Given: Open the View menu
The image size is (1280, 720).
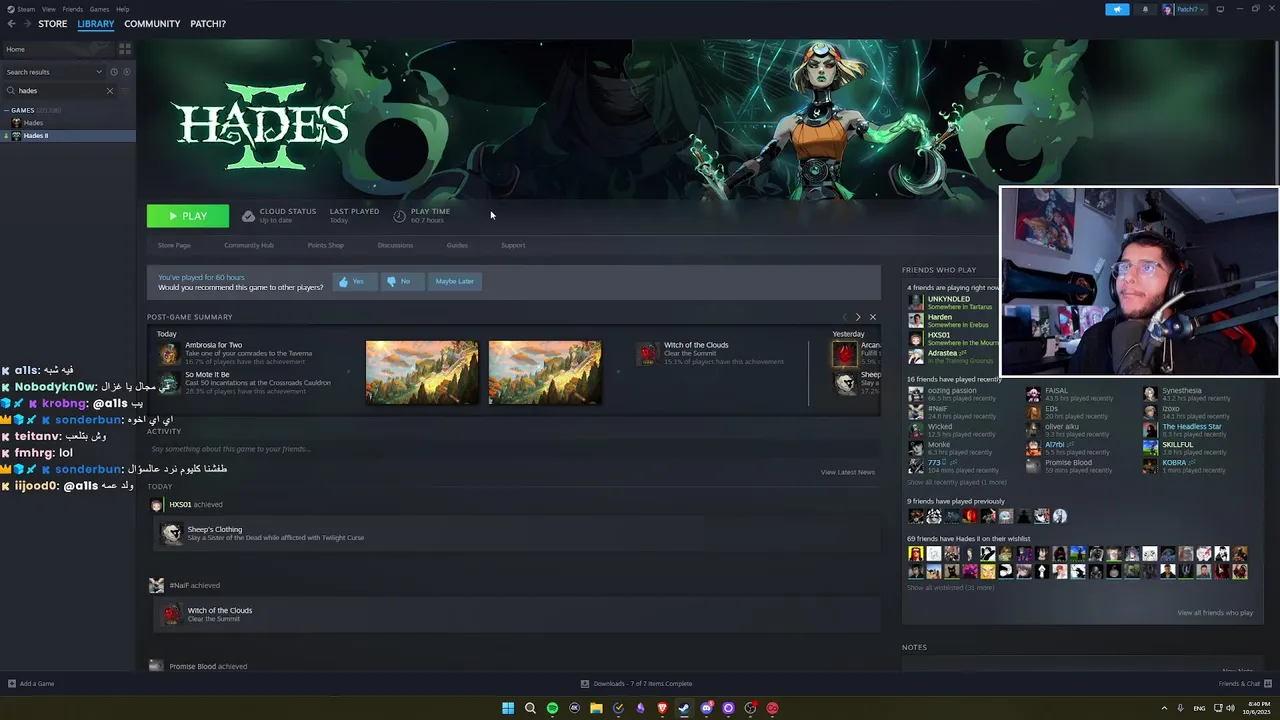Looking at the screenshot, I should click(x=49, y=9).
